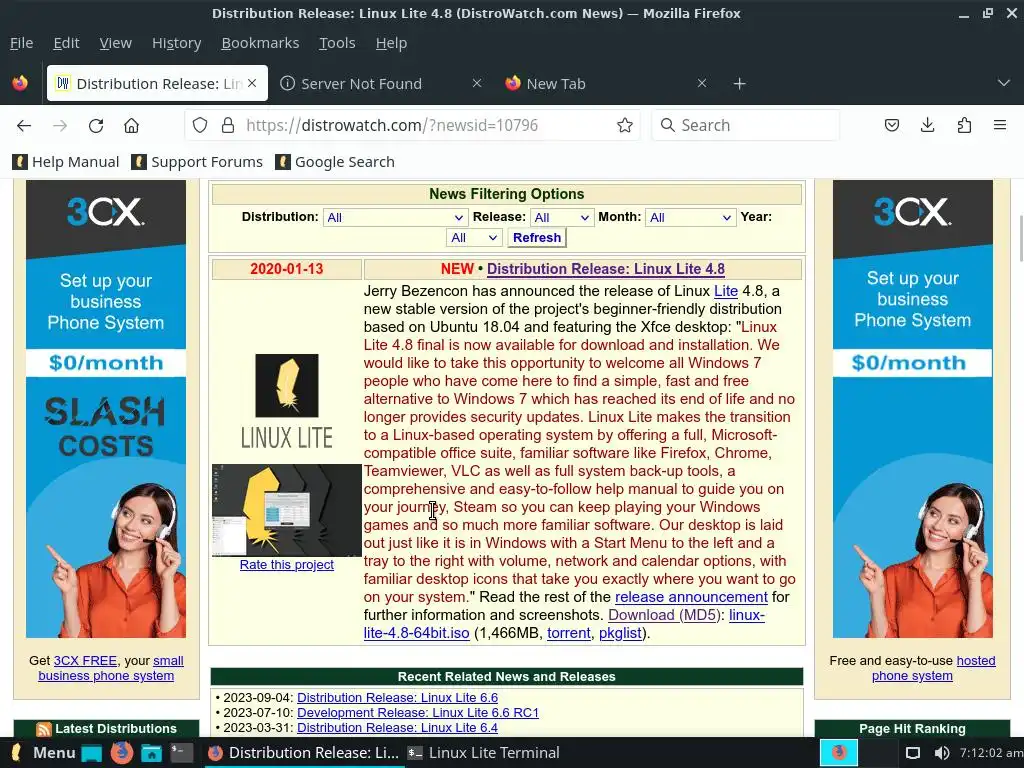
Task: Click the Search box in toolbar
Action: (746, 125)
